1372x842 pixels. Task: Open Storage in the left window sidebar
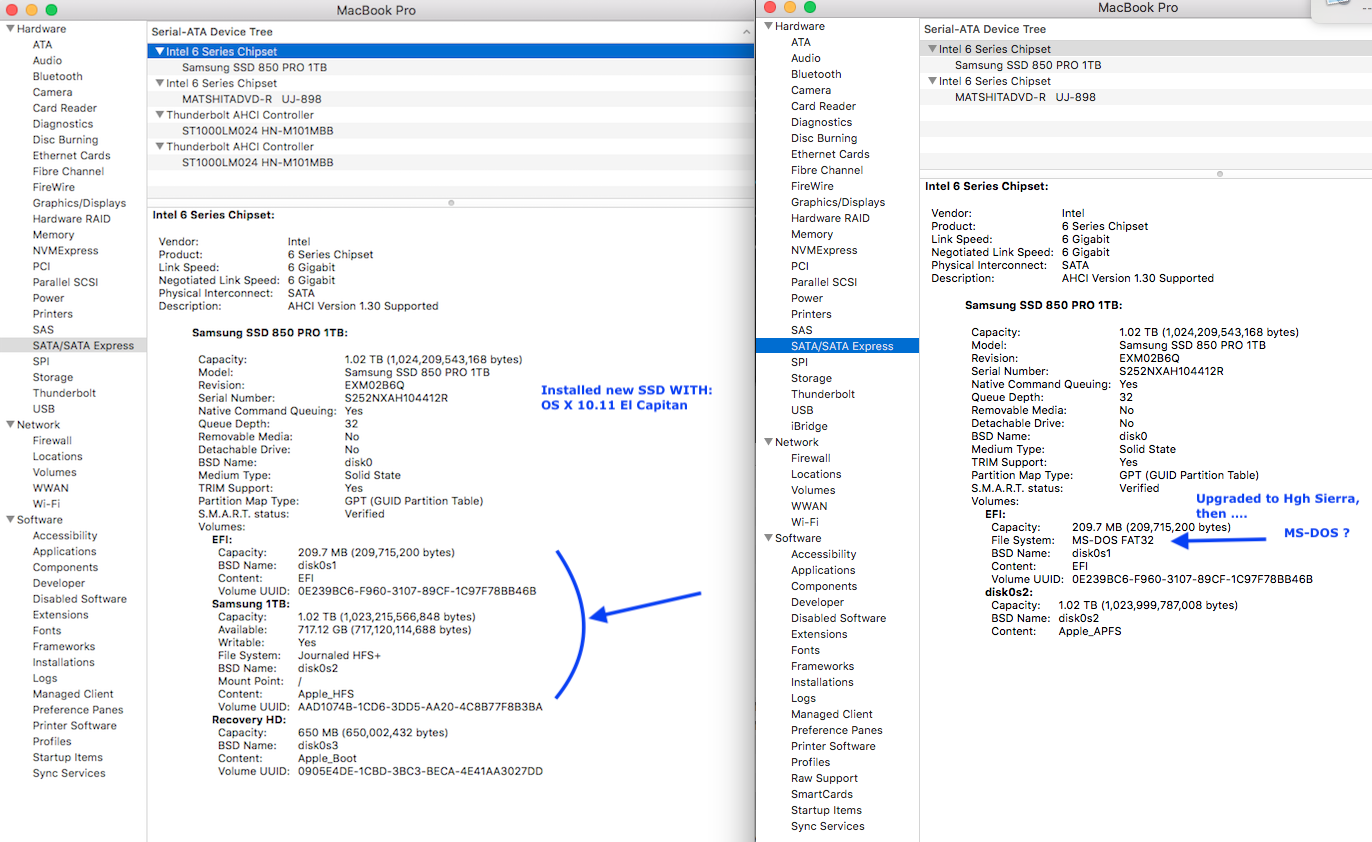pyautogui.click(x=52, y=377)
